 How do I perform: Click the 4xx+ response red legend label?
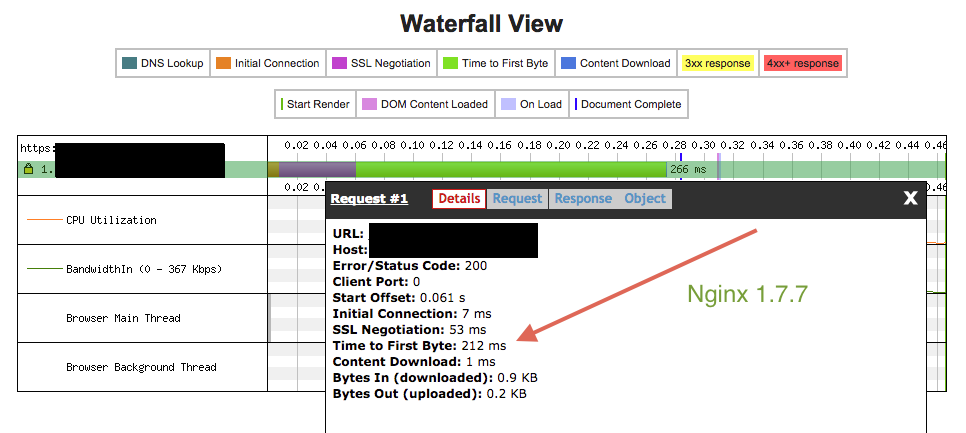click(x=803, y=63)
